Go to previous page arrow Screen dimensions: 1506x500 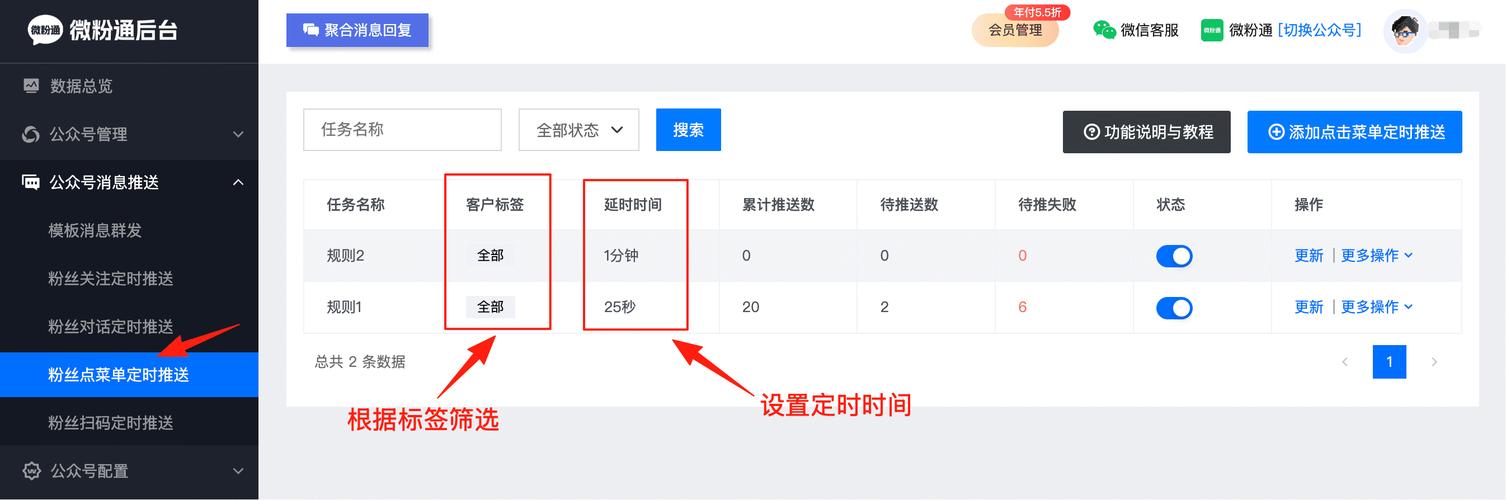1345,362
